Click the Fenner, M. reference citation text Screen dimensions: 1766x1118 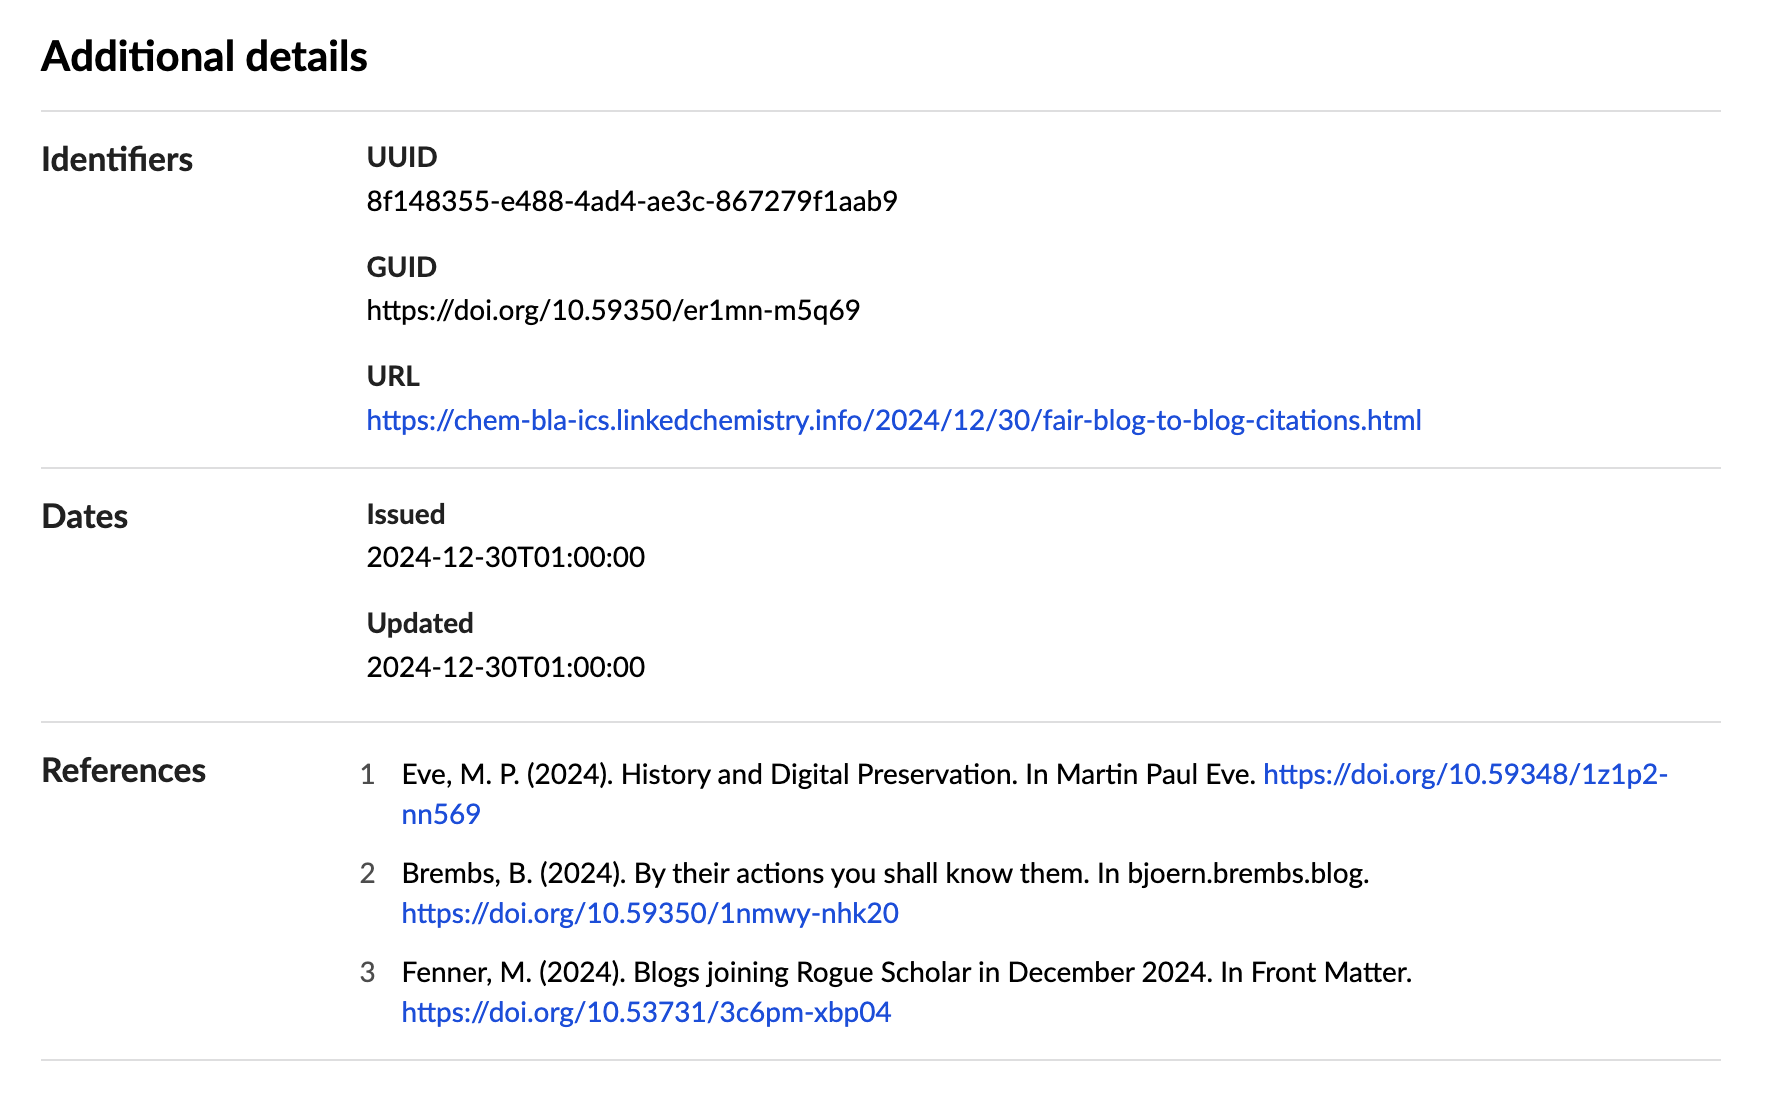click(x=906, y=973)
